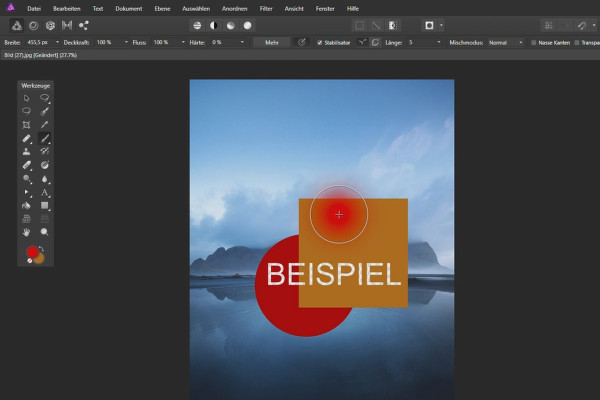Select the Node tool
This screenshot has height=400, width=600.
pos(26,192)
